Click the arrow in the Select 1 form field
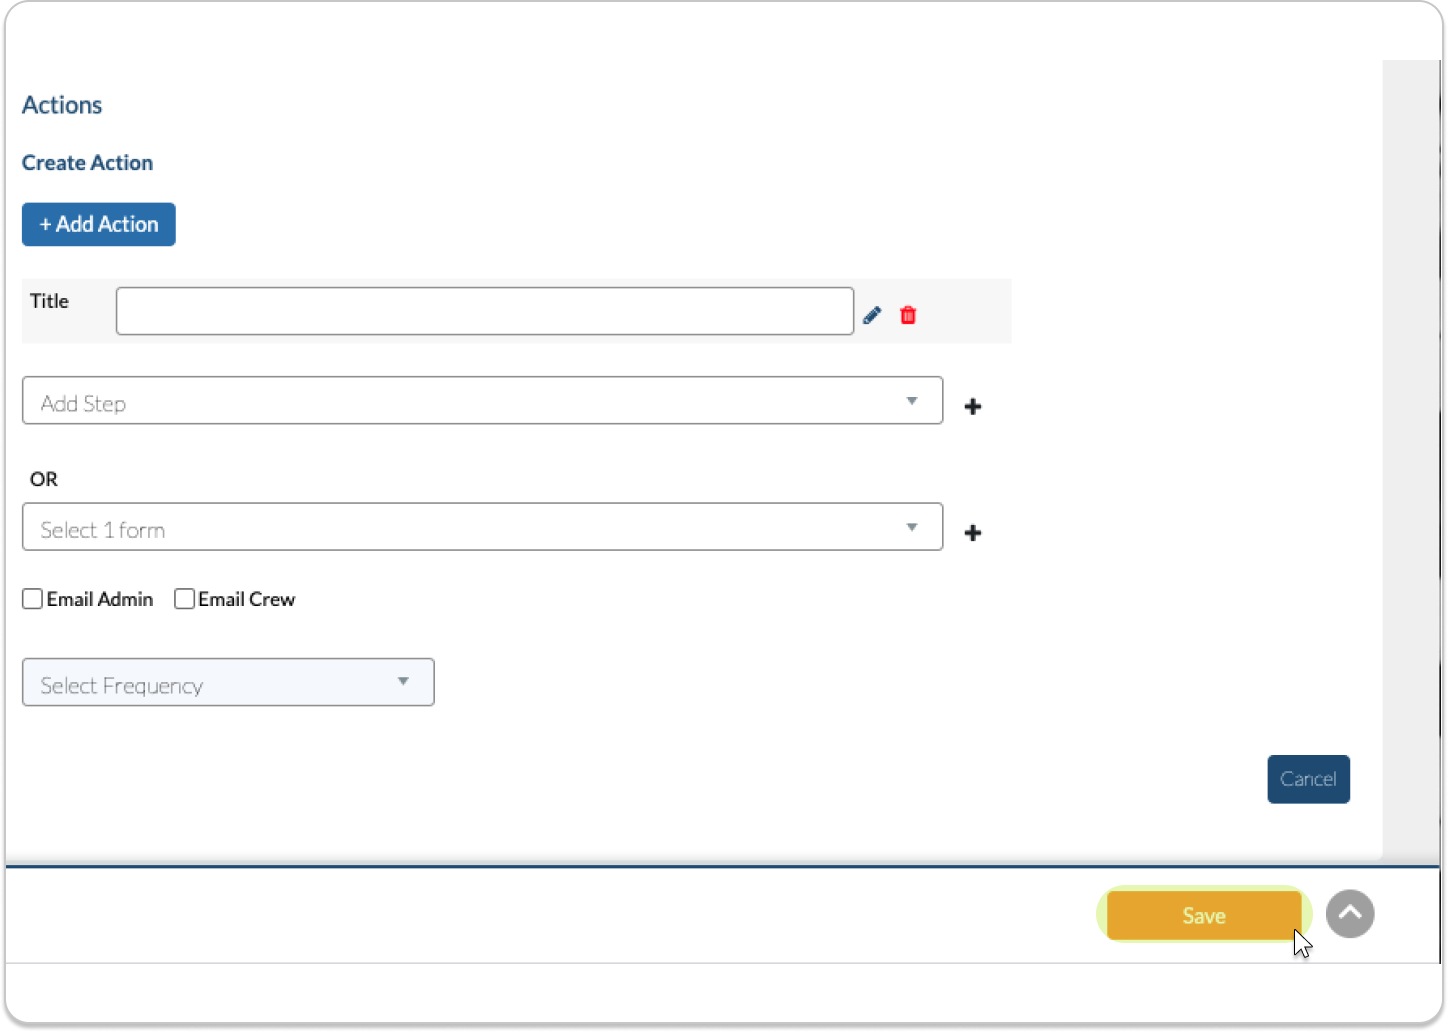The height and width of the screenshot is (1032, 1448). tap(911, 527)
